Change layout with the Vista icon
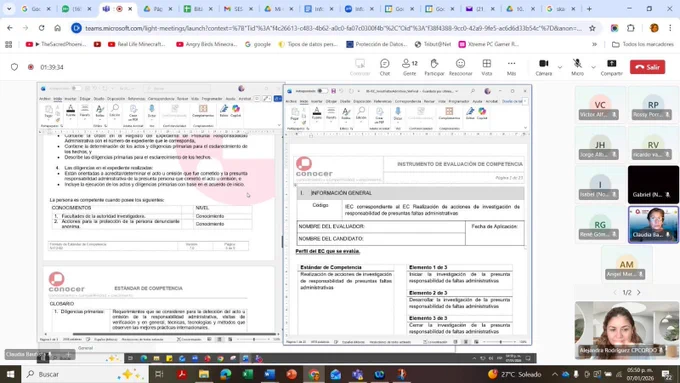The width and height of the screenshot is (680, 383). click(487, 67)
